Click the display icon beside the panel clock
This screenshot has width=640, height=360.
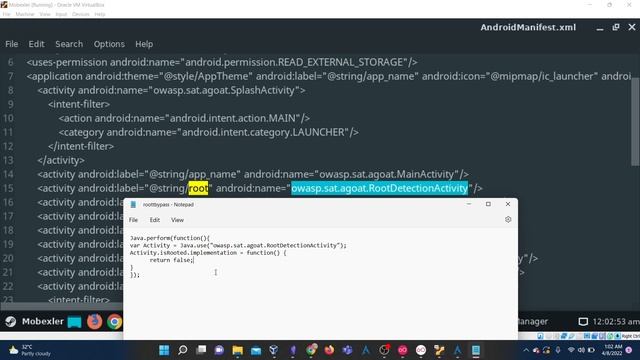tap(583, 322)
